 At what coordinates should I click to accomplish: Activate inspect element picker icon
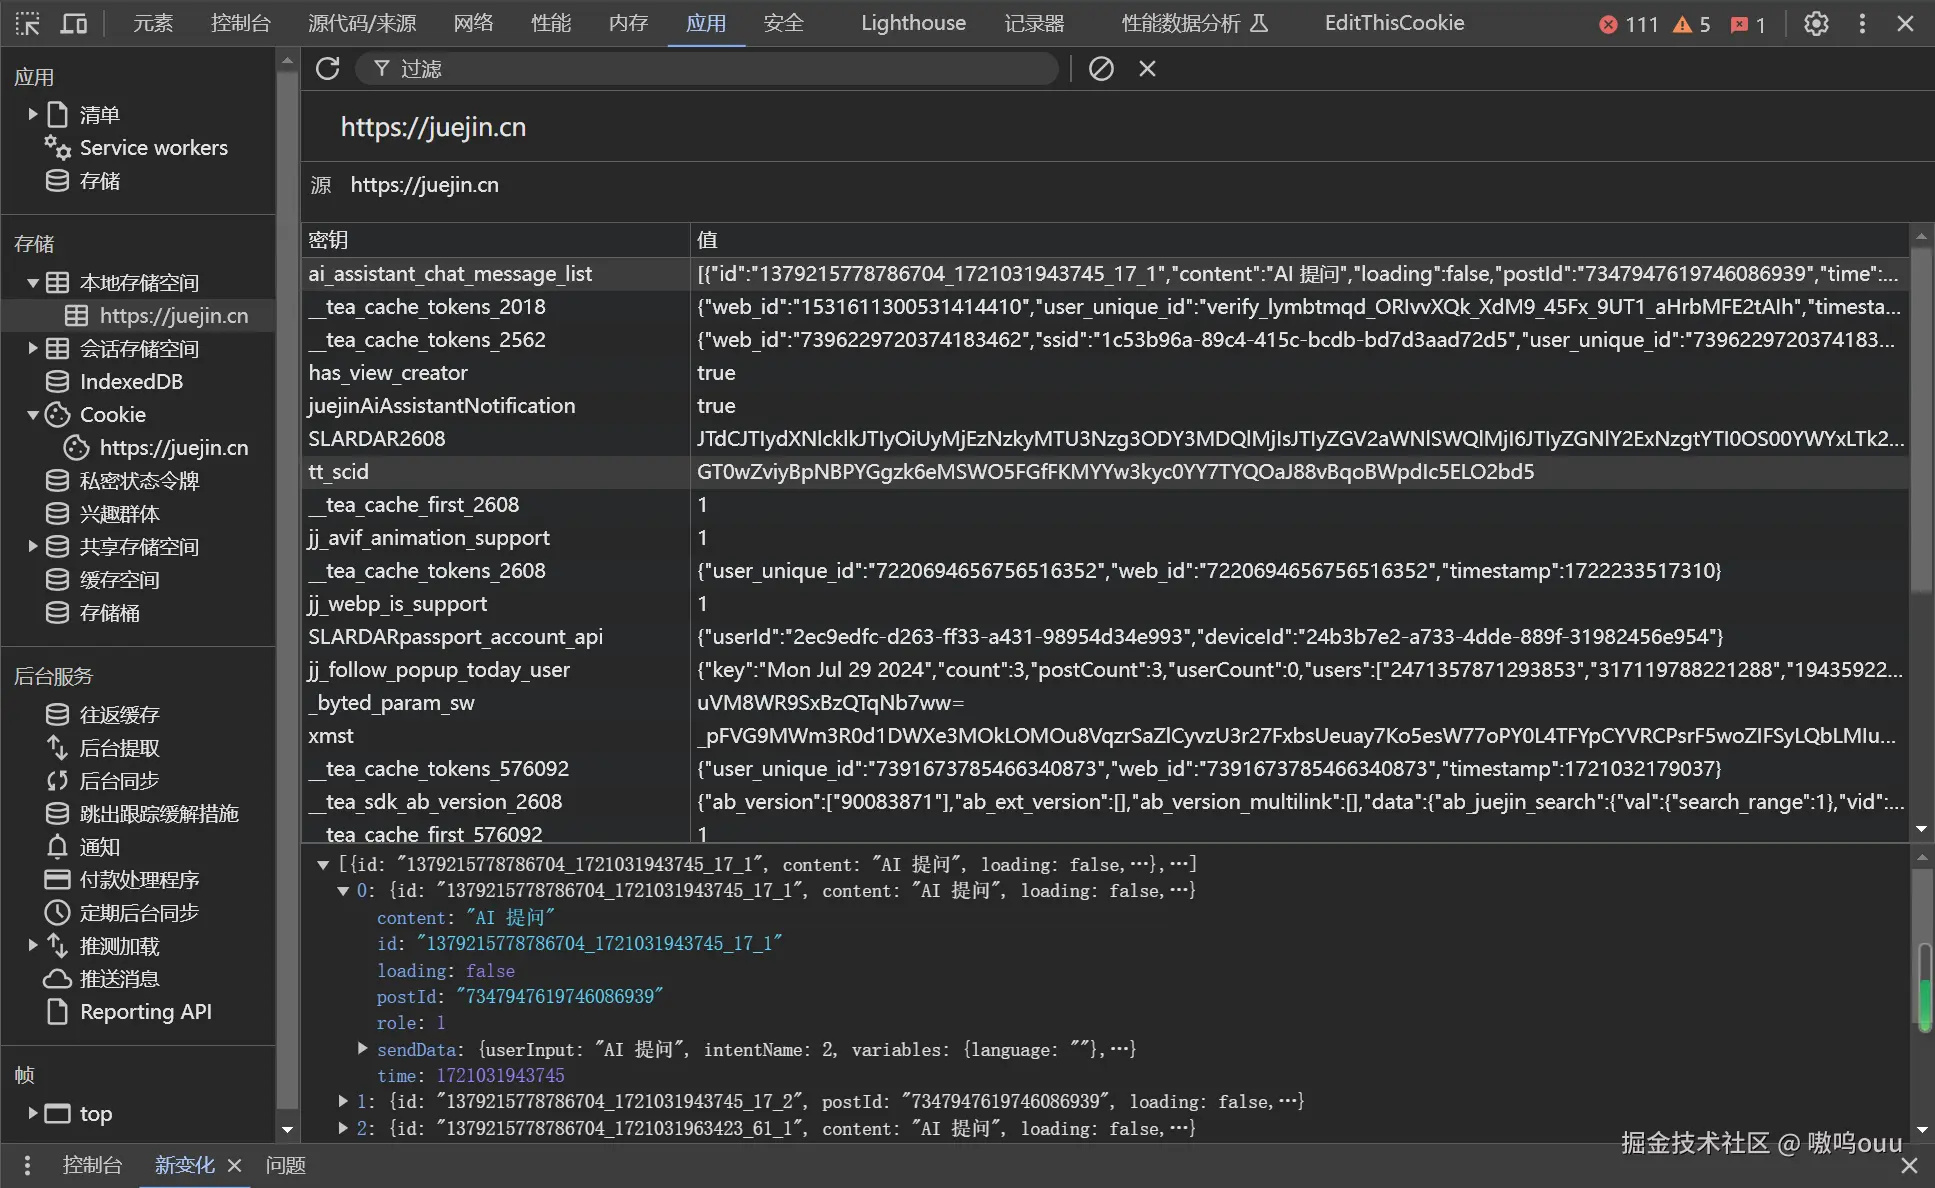(x=28, y=23)
